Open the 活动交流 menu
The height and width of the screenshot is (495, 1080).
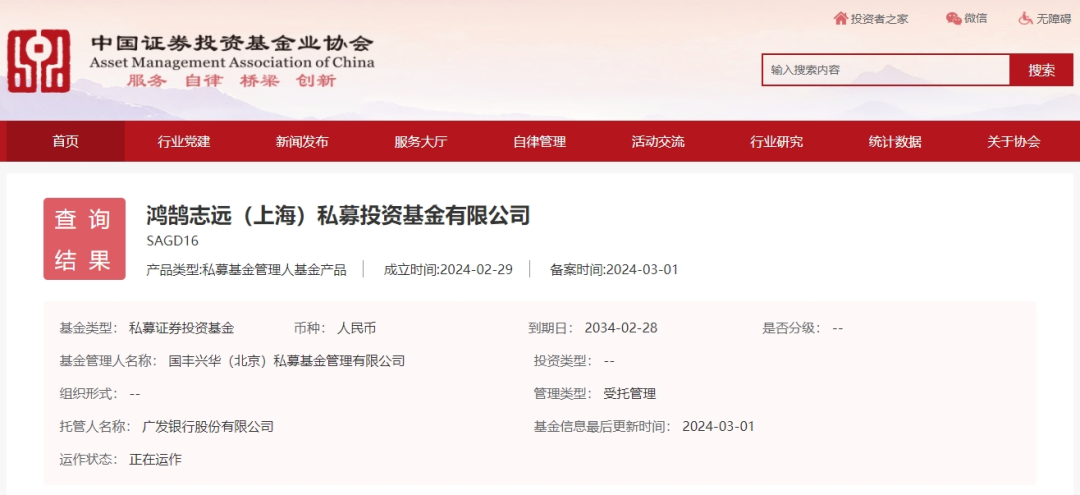tap(658, 142)
